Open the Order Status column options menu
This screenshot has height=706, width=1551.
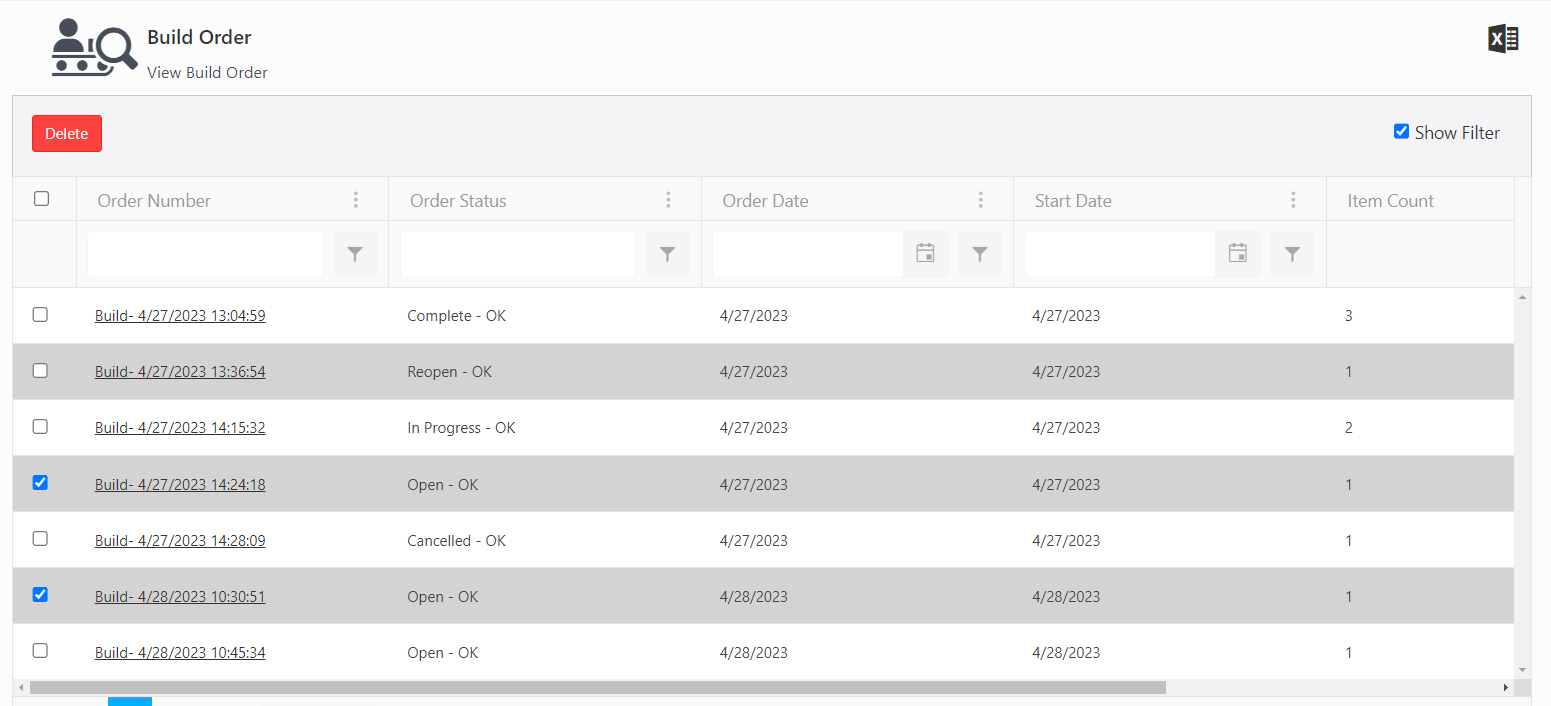[x=668, y=200]
